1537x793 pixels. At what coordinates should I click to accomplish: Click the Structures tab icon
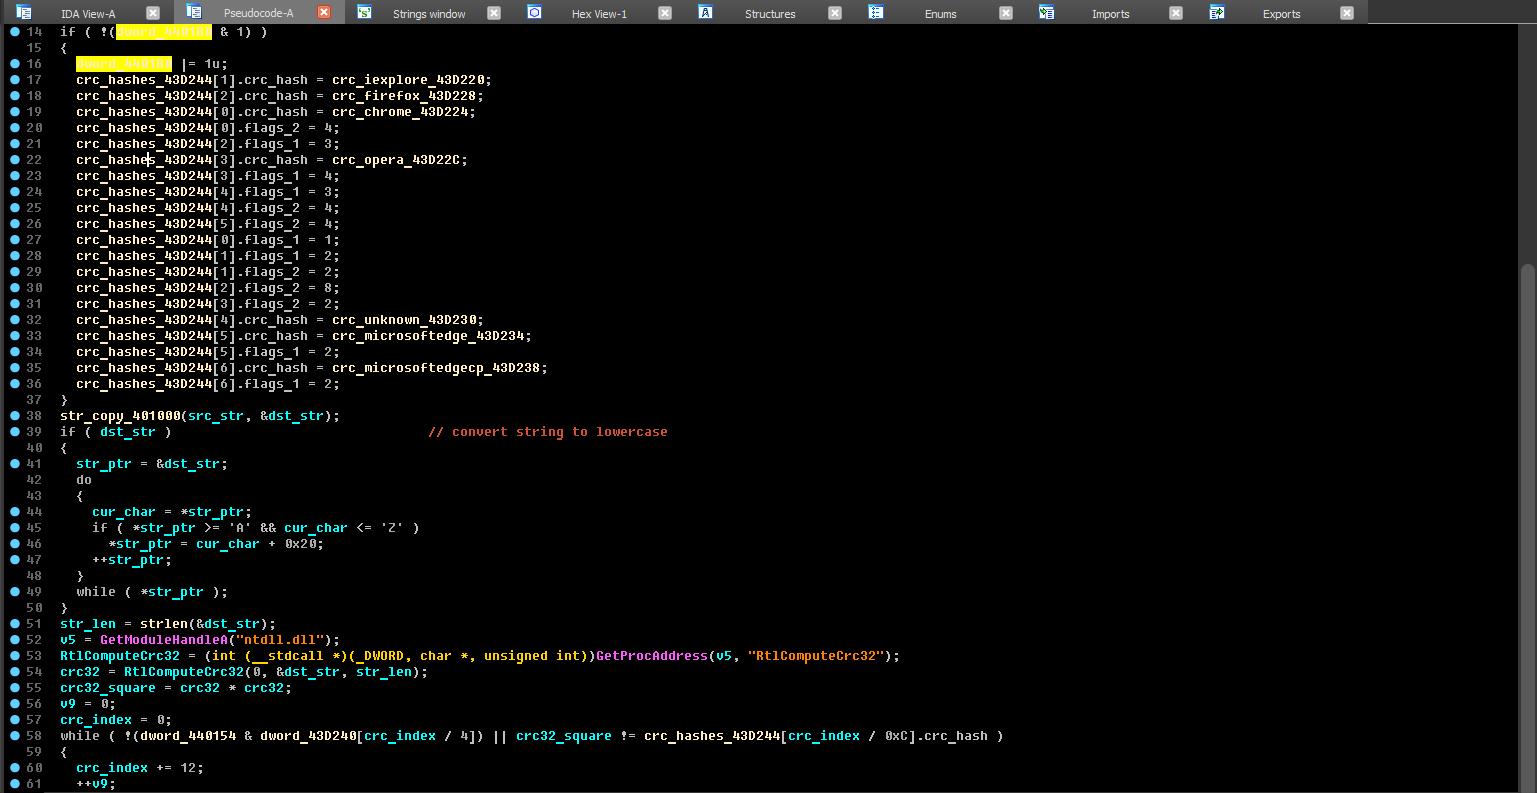click(x=705, y=13)
